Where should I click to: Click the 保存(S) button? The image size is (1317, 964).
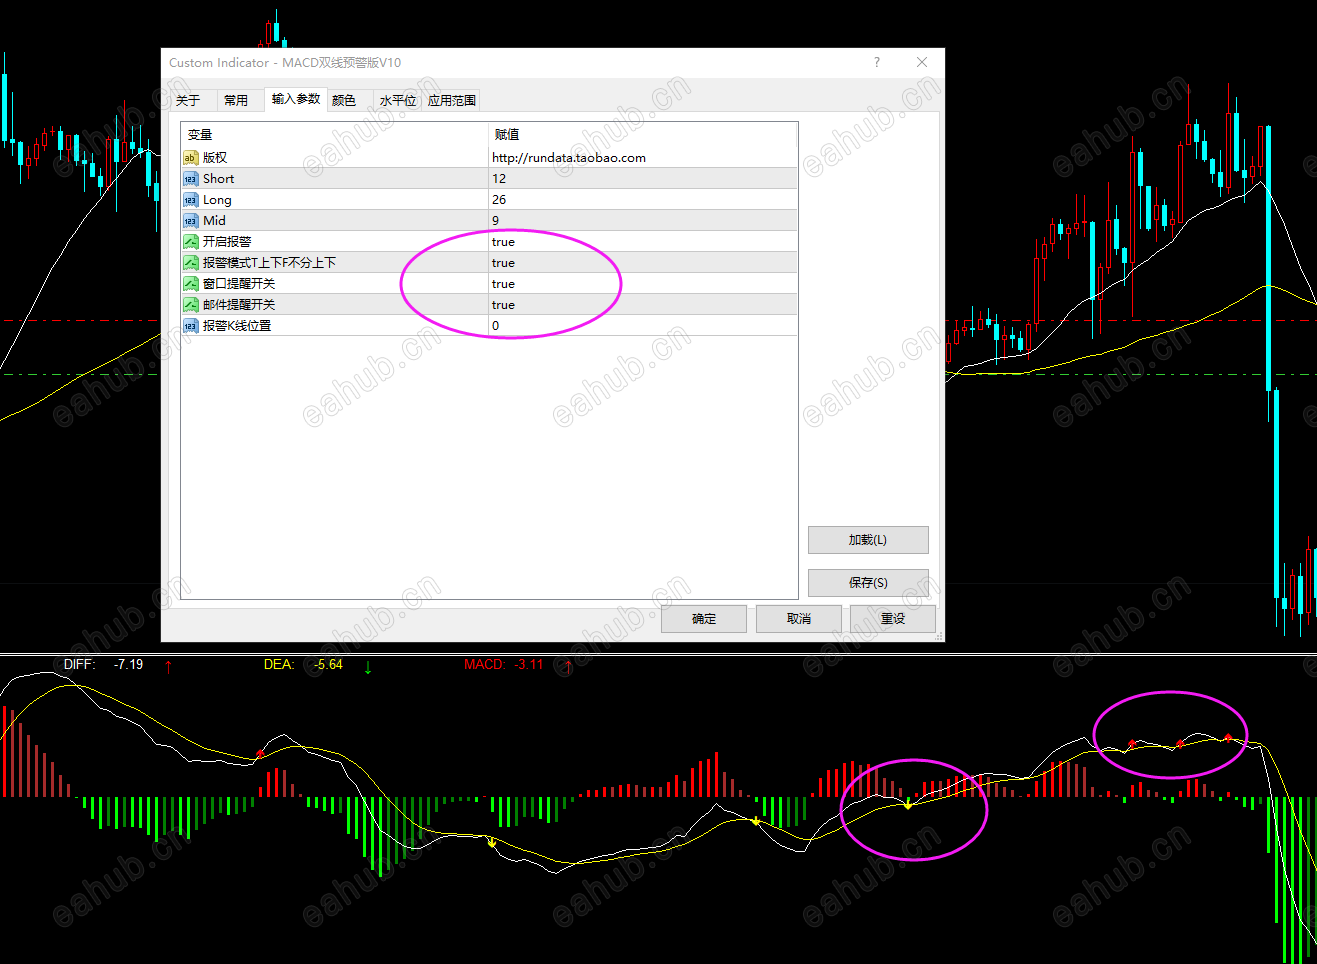click(x=868, y=583)
